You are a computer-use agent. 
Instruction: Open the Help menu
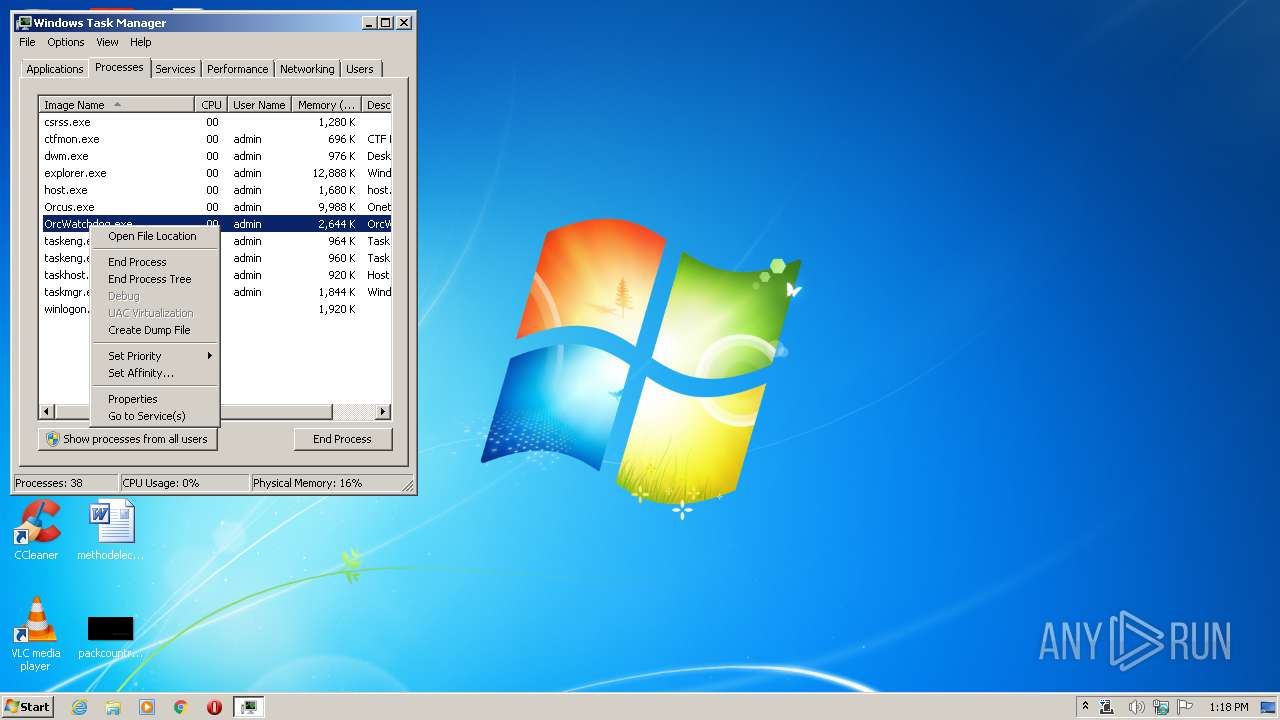141,42
